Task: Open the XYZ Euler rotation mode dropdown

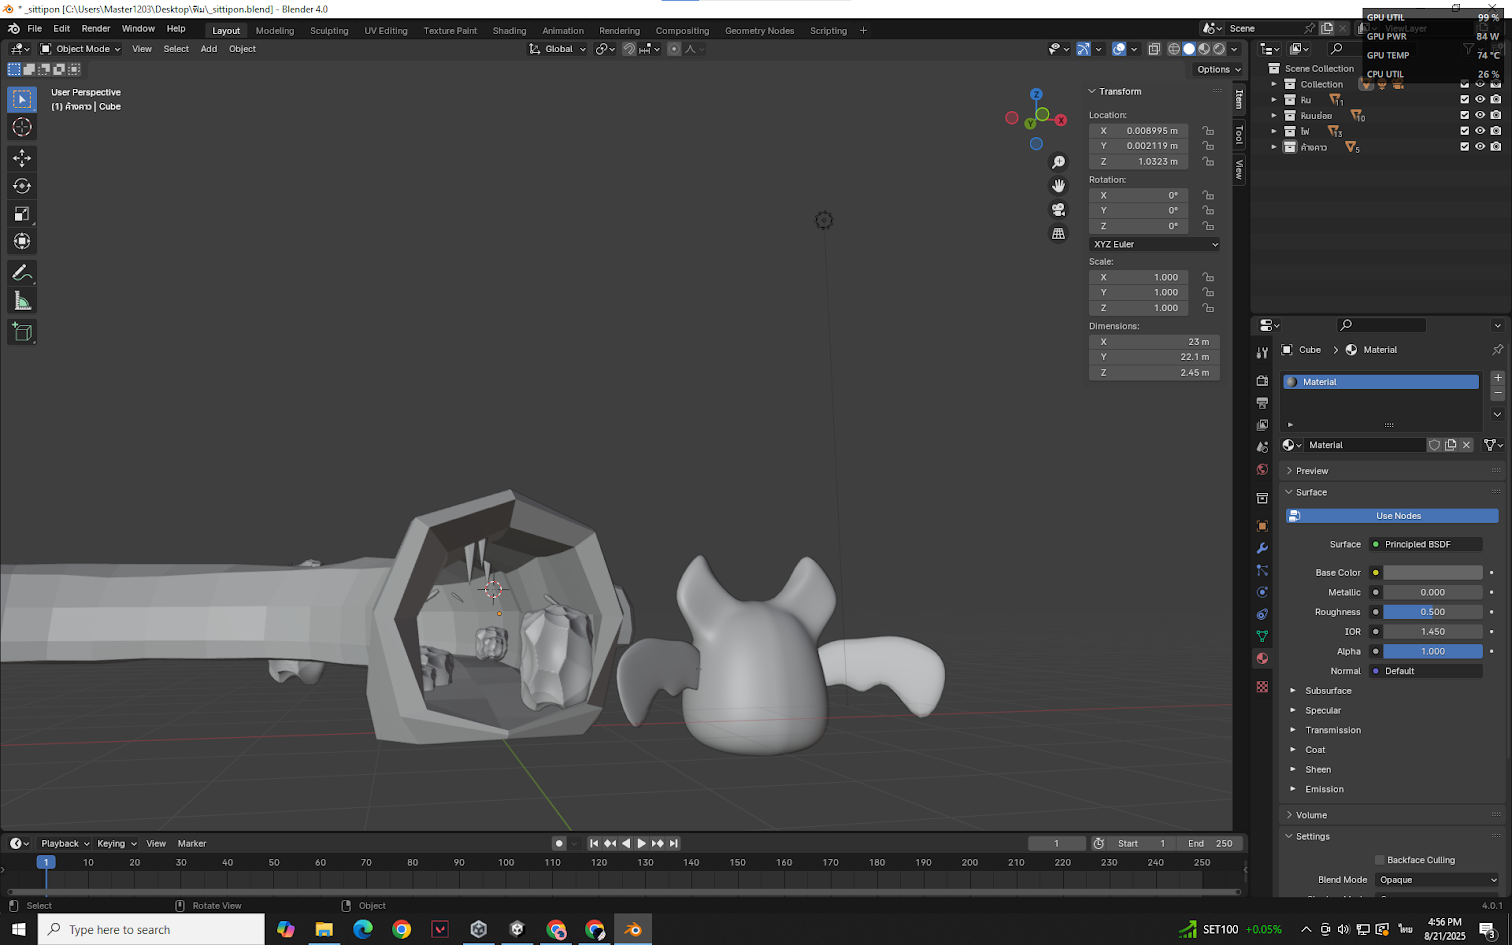Action: pyautogui.click(x=1154, y=244)
